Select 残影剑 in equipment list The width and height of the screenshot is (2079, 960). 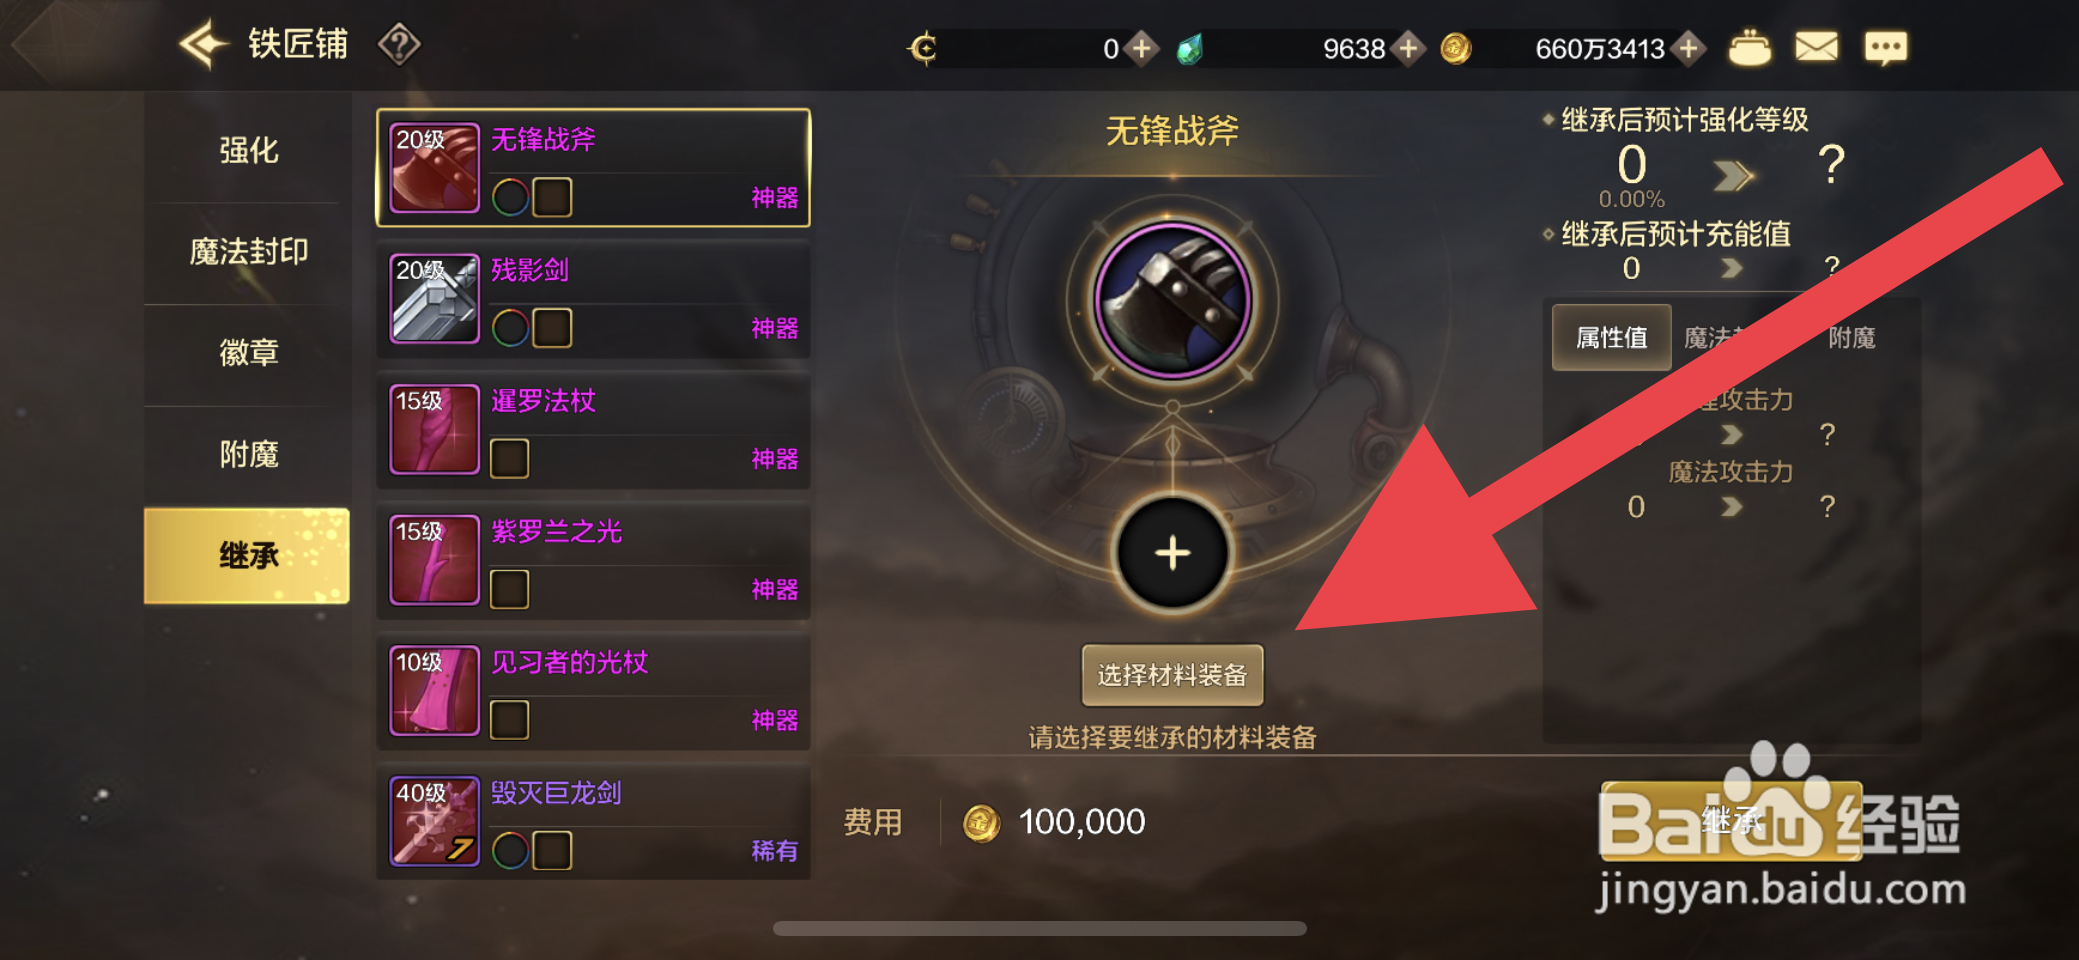click(x=593, y=299)
